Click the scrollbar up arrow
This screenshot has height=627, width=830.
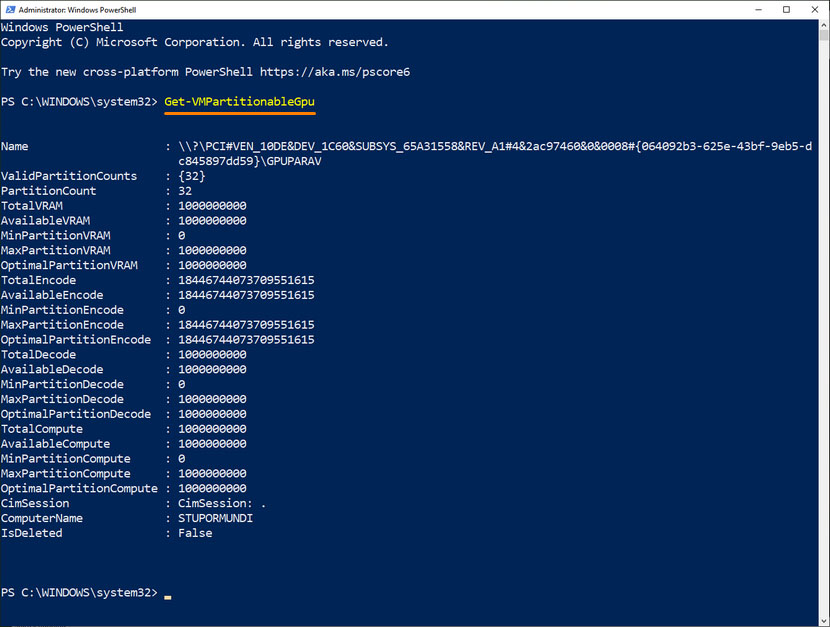pos(824,25)
